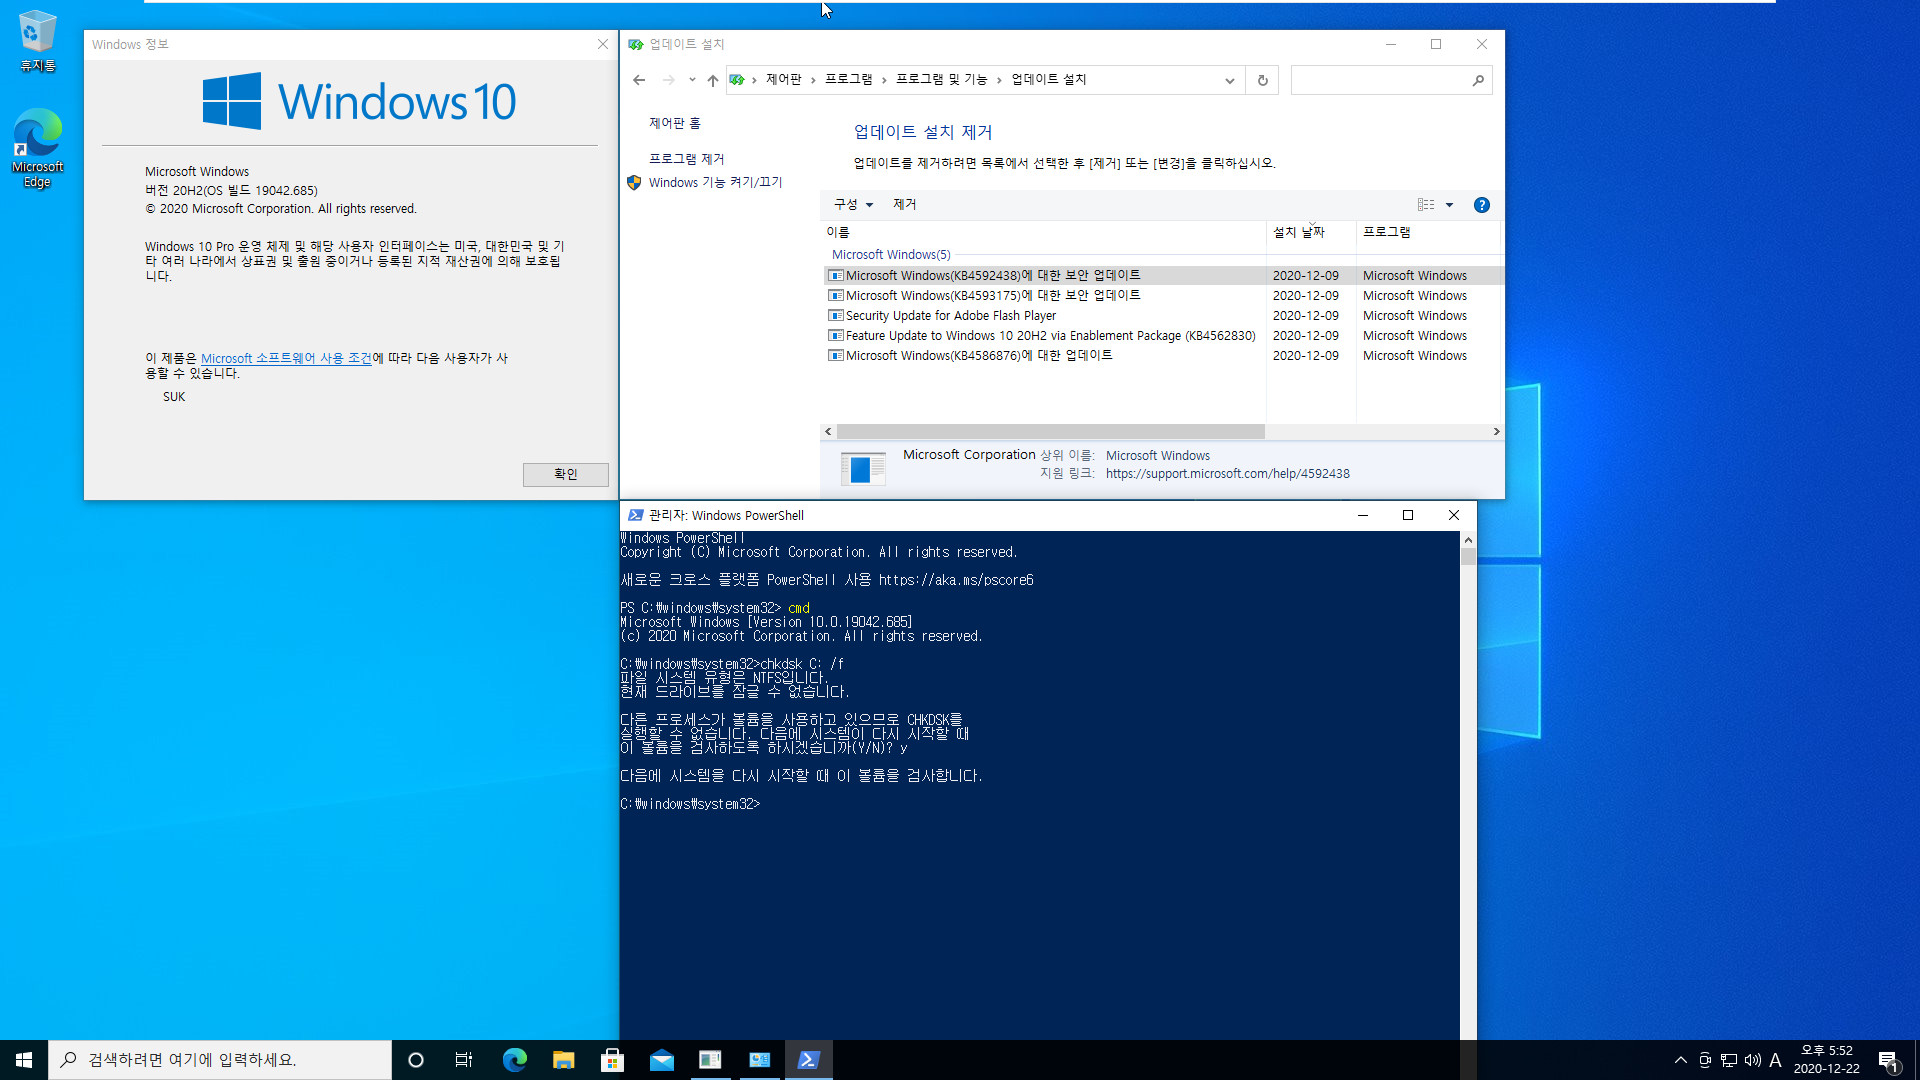Expand address bar history dropdown
Screen dimensions: 1920x1080
pyautogui.click(x=1230, y=80)
